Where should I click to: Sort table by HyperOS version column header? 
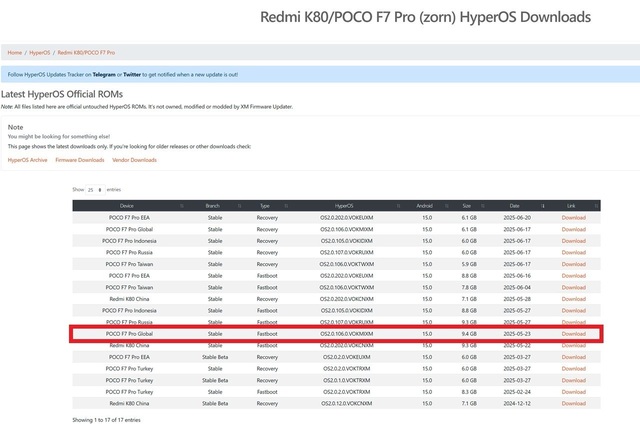pyautogui.click(x=345, y=205)
